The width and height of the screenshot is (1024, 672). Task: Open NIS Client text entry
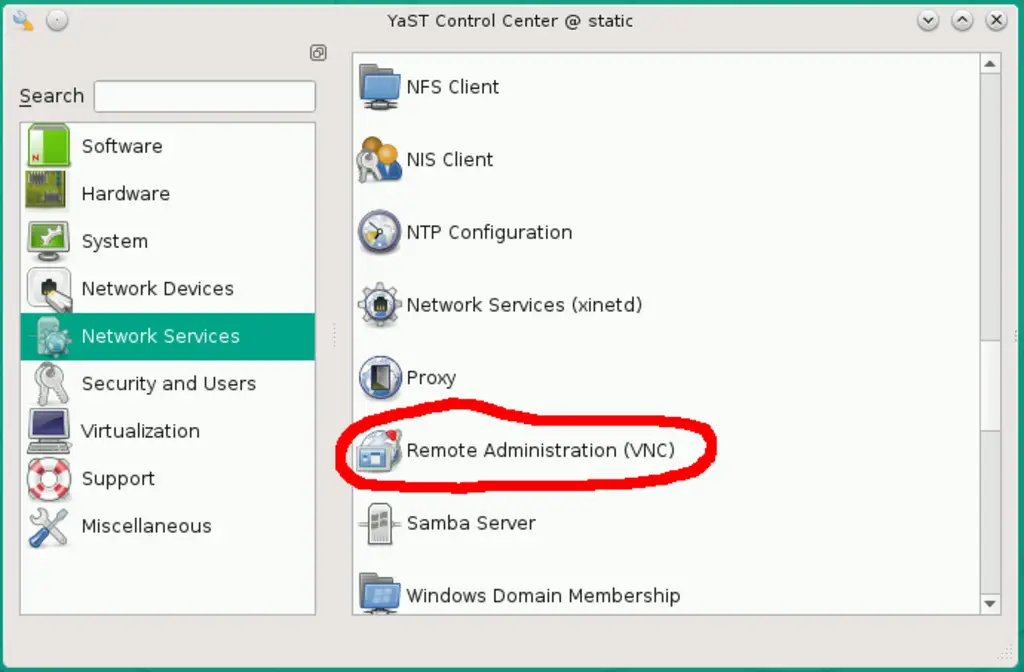click(x=449, y=159)
